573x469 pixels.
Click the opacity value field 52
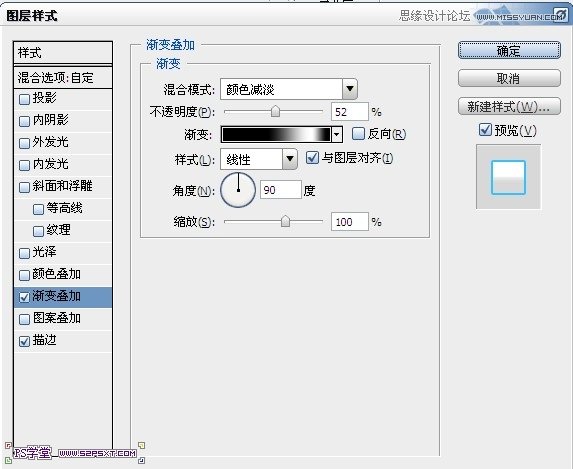[349, 112]
